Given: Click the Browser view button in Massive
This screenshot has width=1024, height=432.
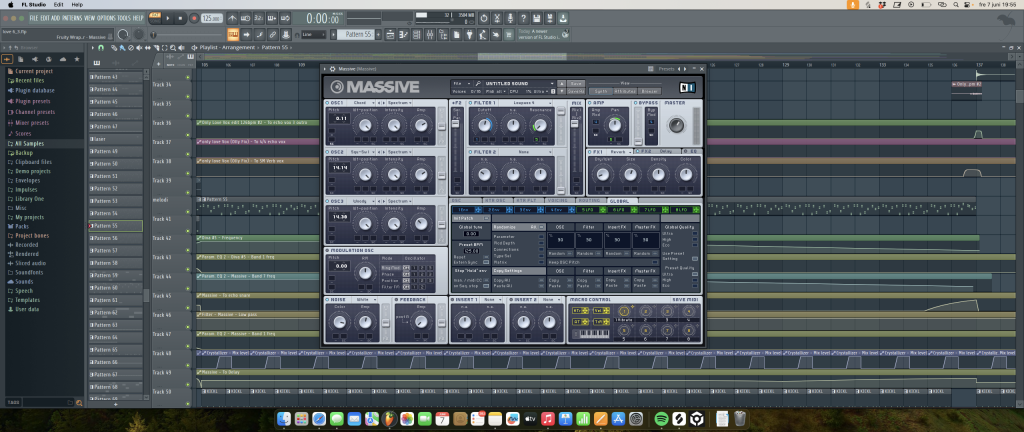Looking at the screenshot, I should (x=649, y=91).
